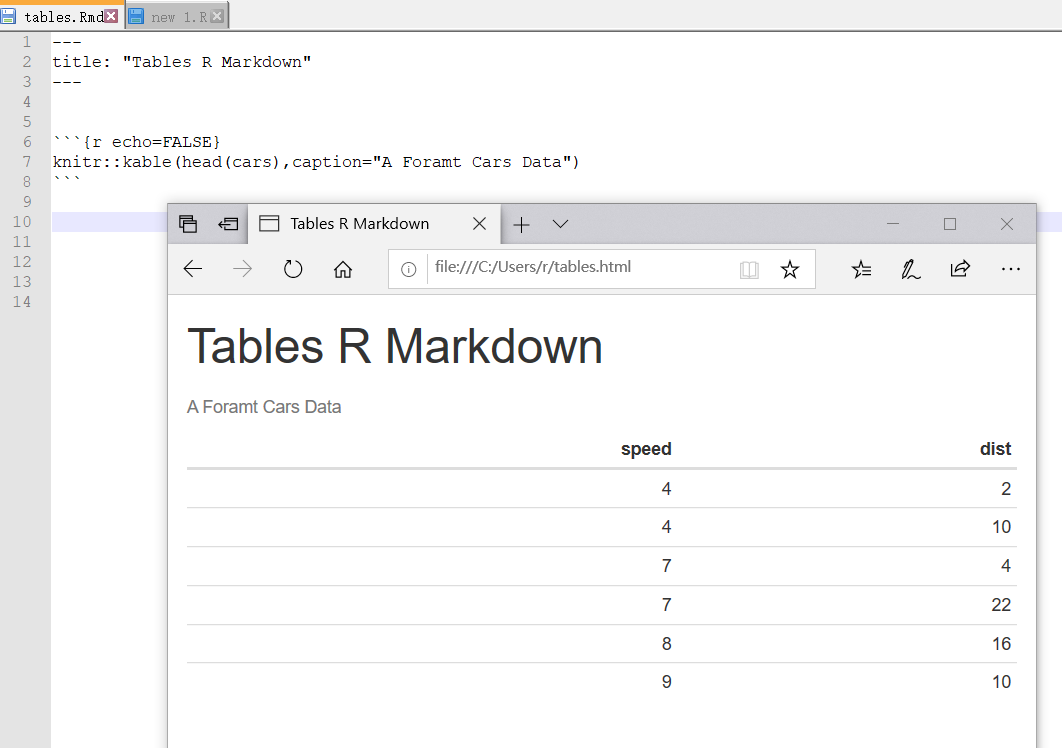Click dist value 22 in the table

pos(1000,604)
